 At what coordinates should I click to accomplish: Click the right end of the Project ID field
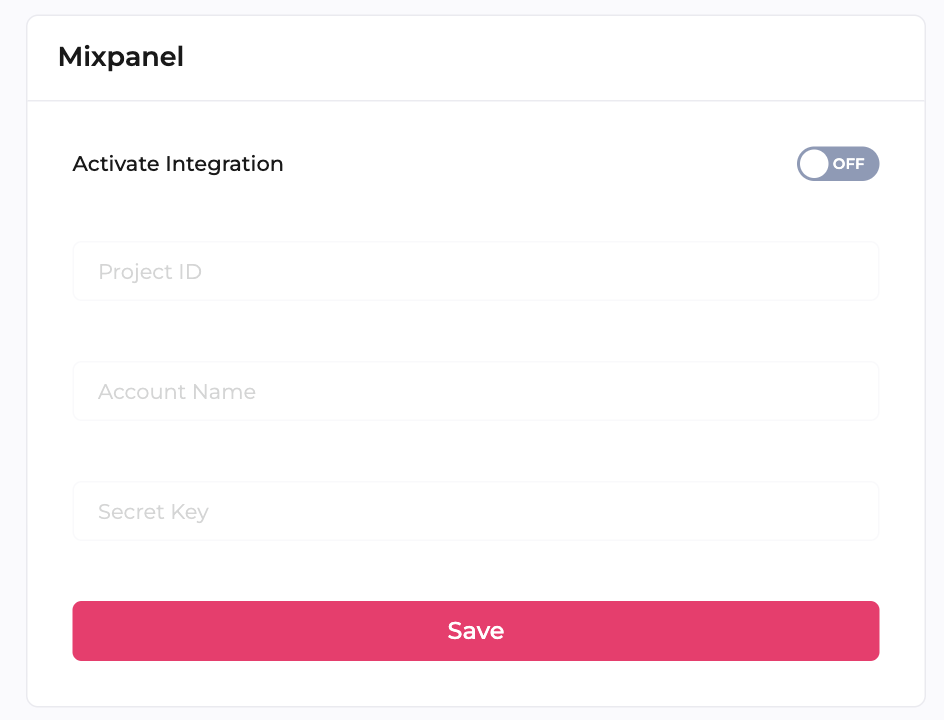pos(850,271)
